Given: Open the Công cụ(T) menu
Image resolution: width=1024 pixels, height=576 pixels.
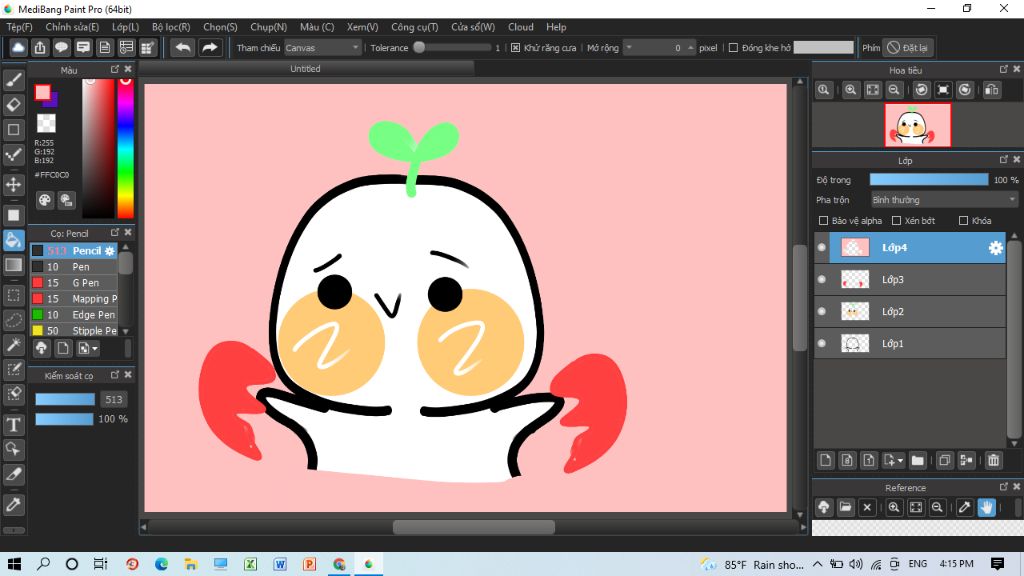Looking at the screenshot, I should (414, 27).
